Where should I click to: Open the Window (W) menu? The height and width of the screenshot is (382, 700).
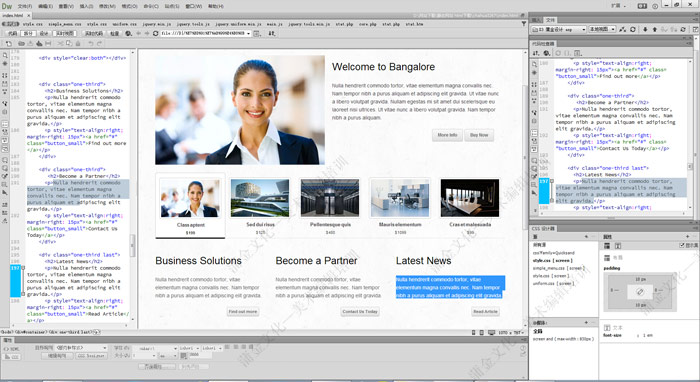click(193, 6)
